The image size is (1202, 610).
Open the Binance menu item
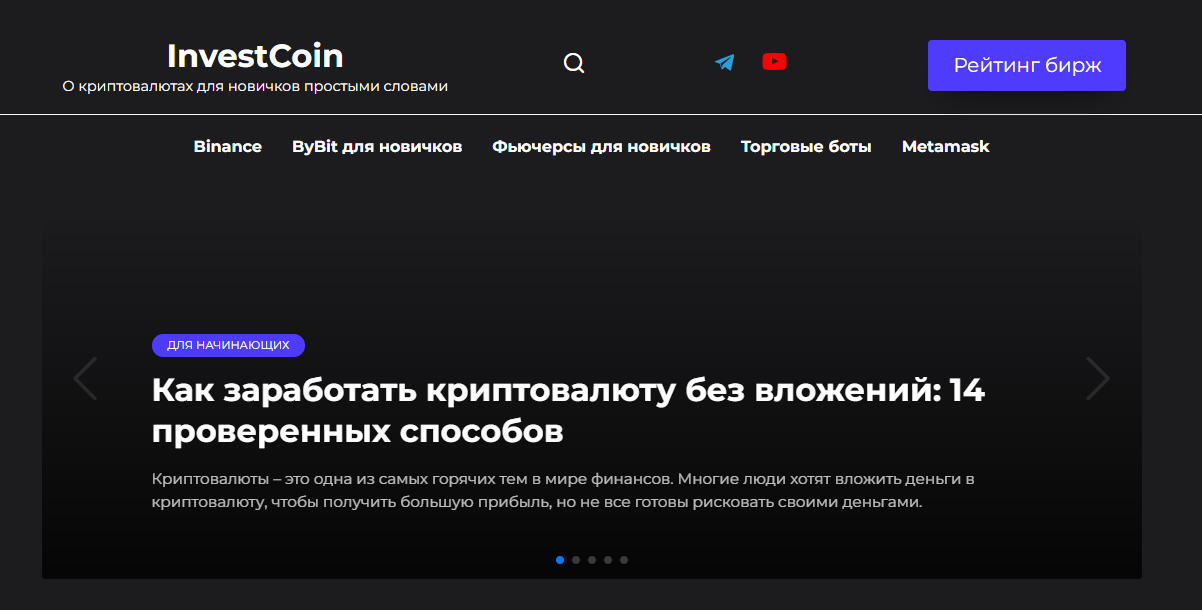228,147
